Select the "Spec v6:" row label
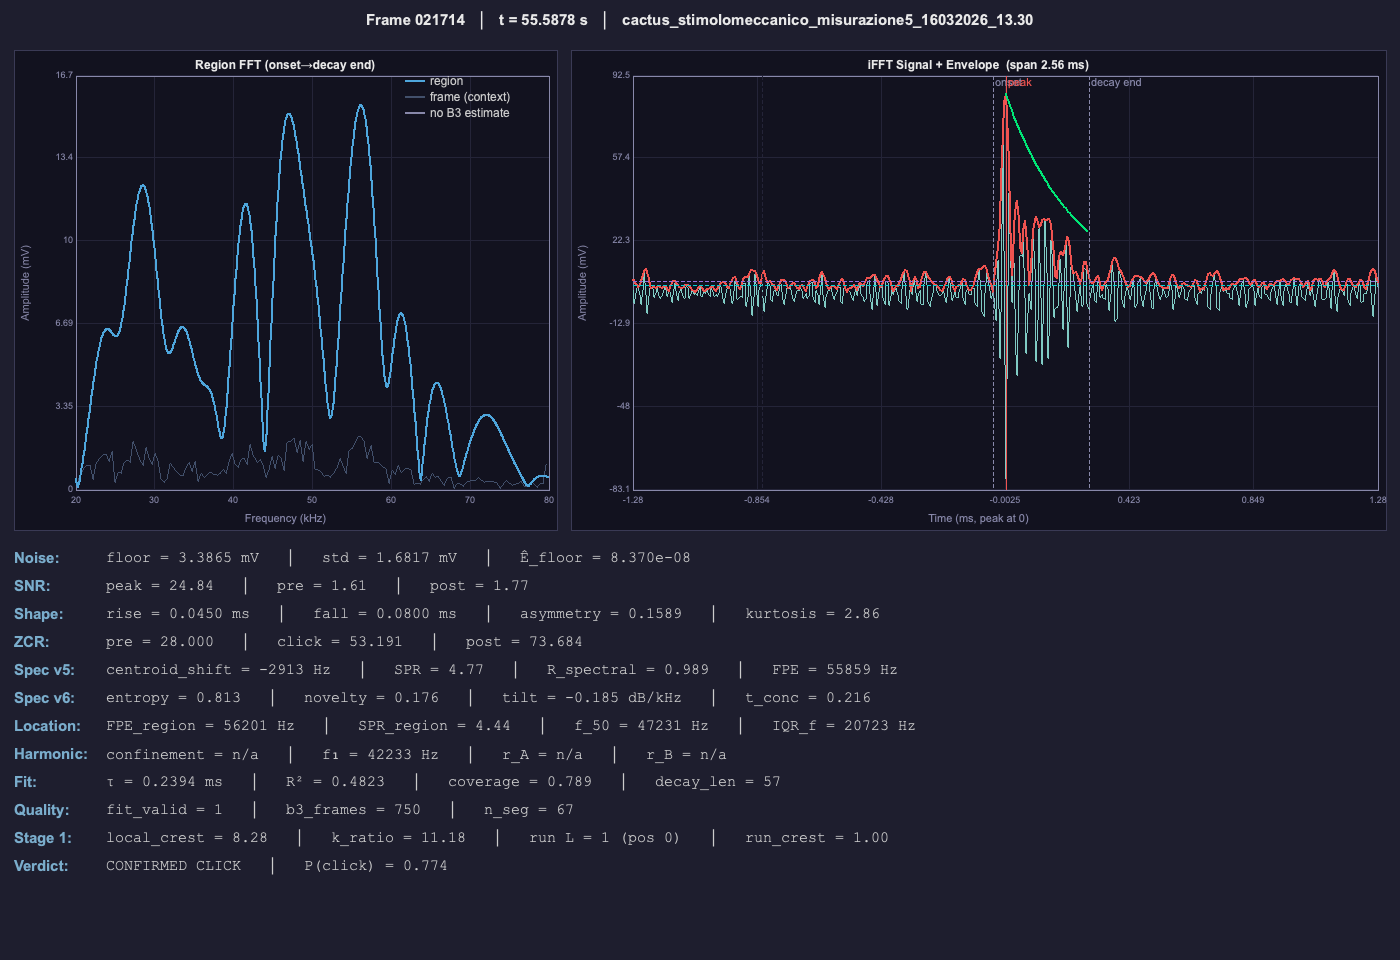This screenshot has height=960, width=1400. pos(44,698)
